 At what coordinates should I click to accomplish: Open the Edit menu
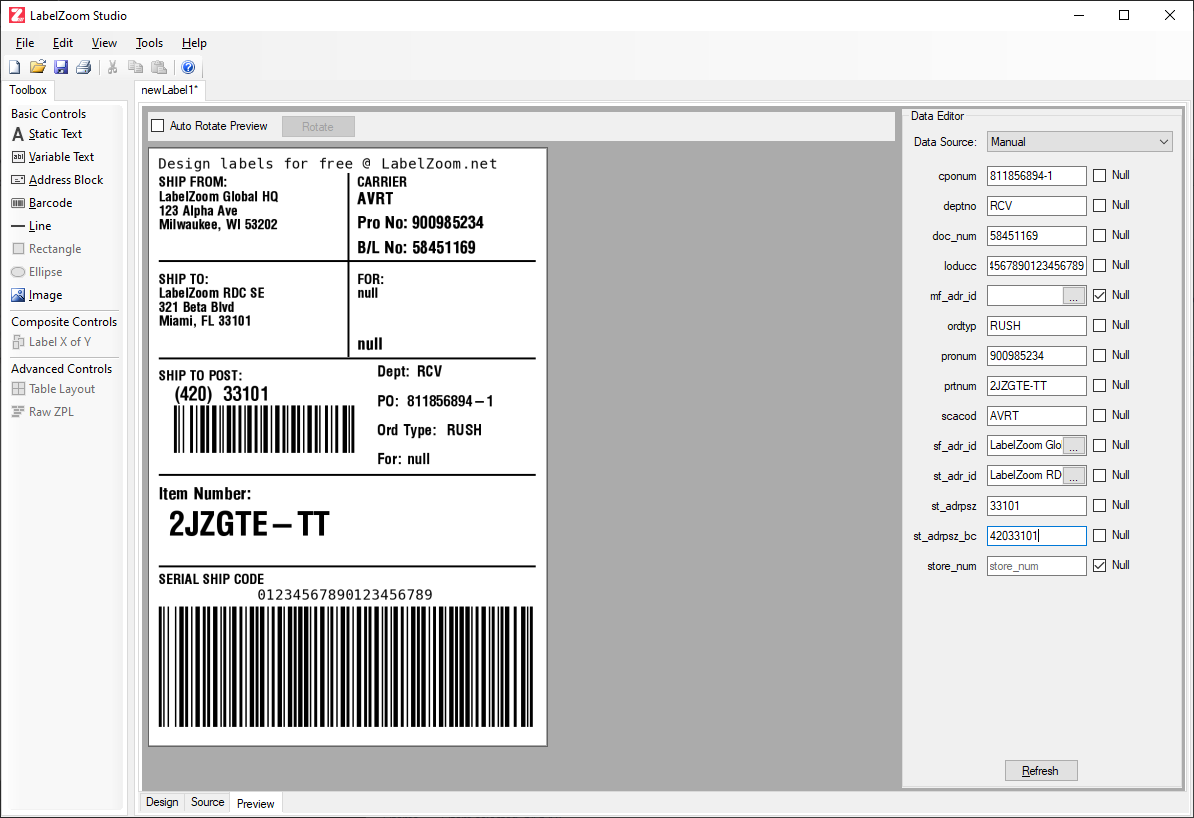(62, 43)
